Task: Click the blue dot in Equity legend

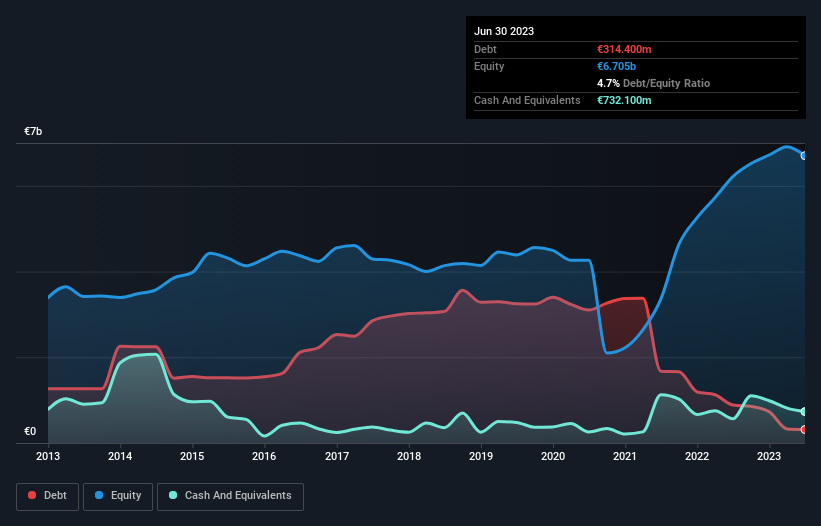Action: pos(99,495)
